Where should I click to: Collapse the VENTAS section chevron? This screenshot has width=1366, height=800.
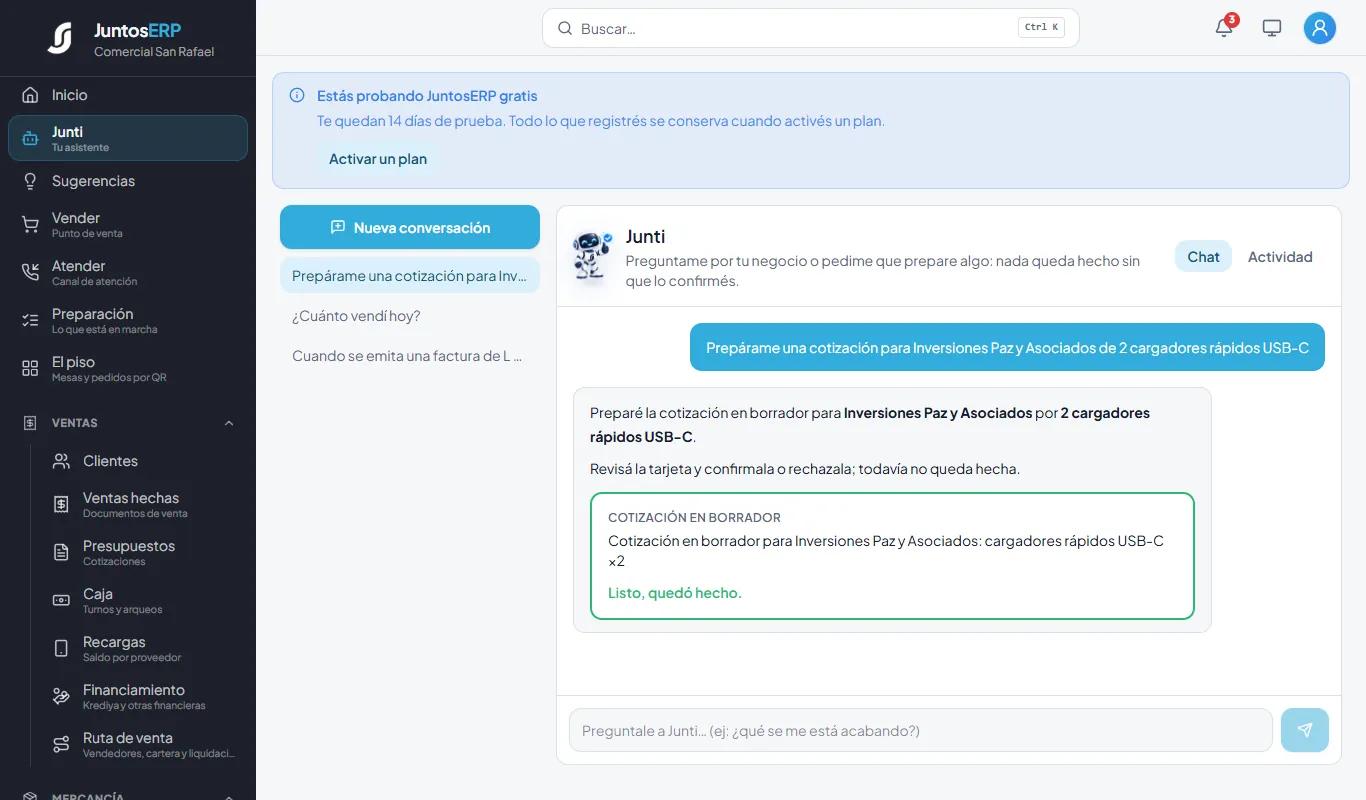click(229, 423)
